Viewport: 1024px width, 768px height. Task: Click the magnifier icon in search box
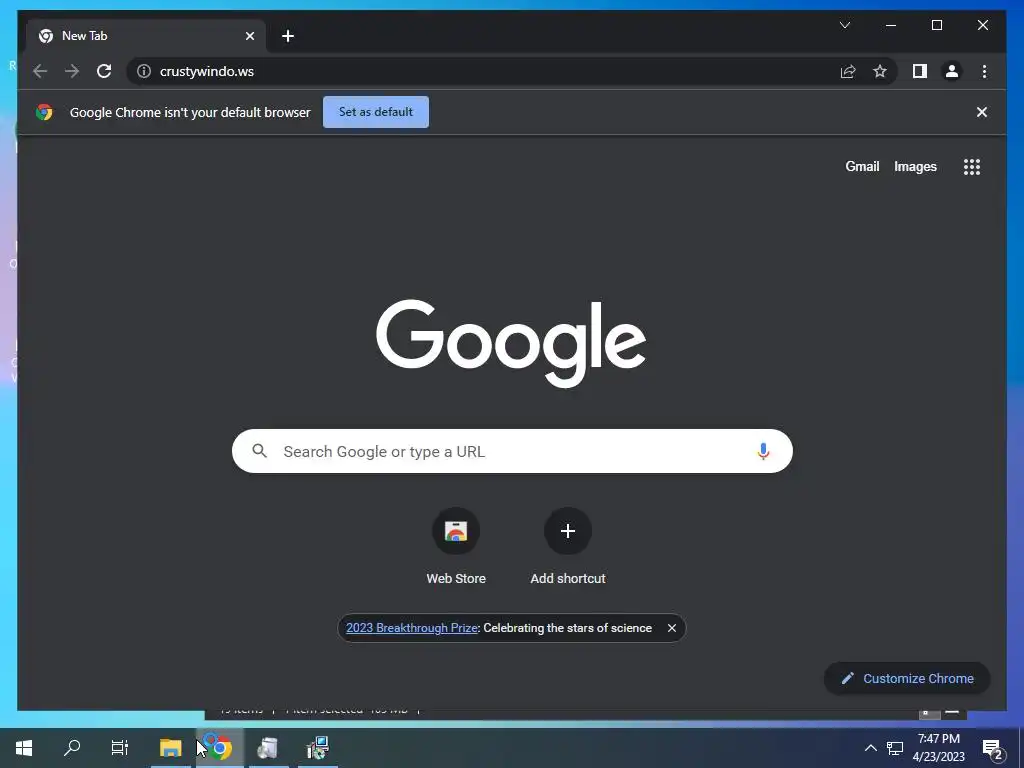(x=259, y=451)
